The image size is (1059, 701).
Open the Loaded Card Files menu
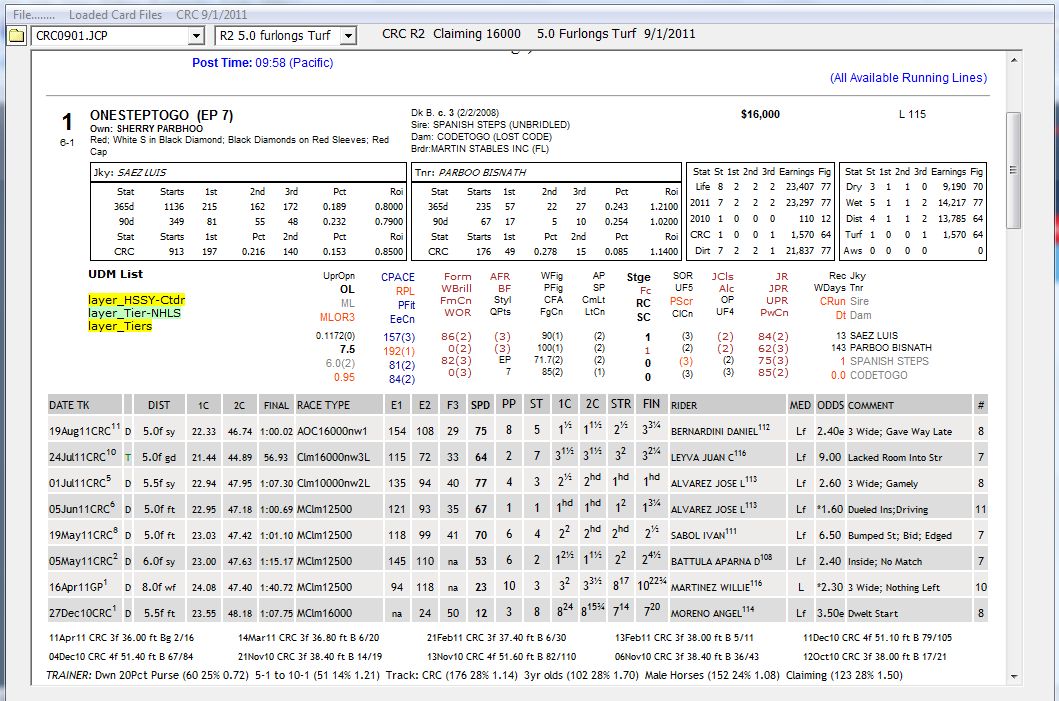115,14
